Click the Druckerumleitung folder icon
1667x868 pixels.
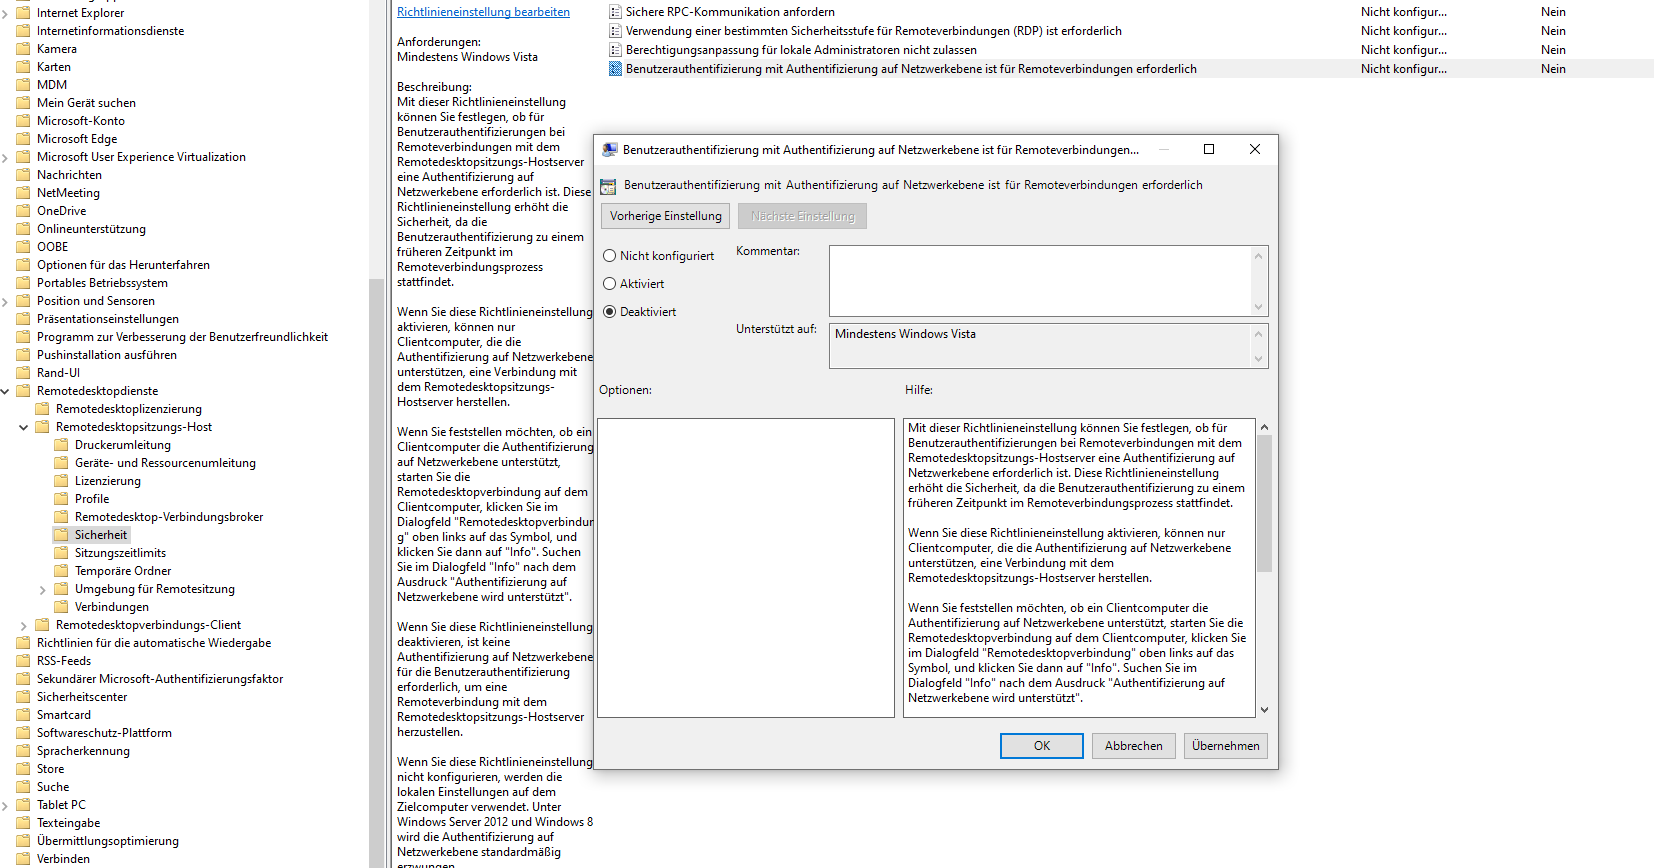(61, 445)
